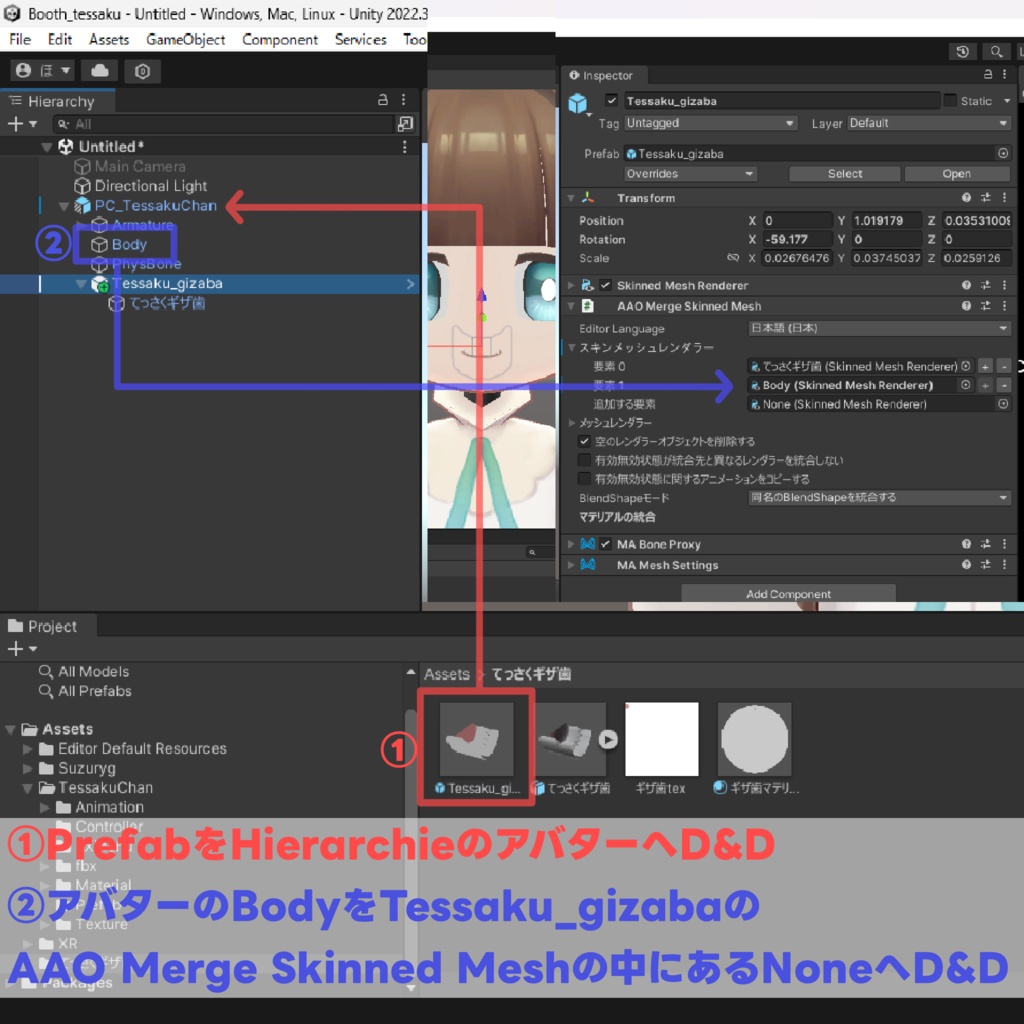Remove Body renderer element with minus button
1024x1024 pixels.
[x=1004, y=385]
